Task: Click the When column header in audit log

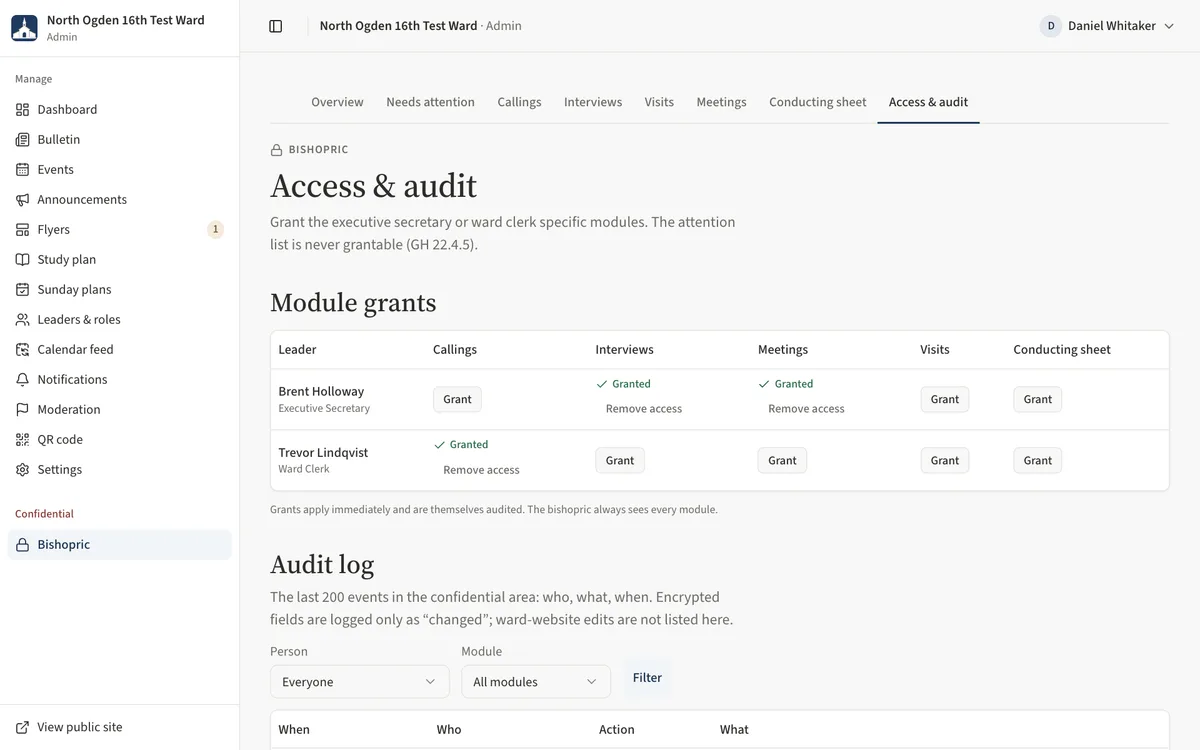Action: pos(294,730)
